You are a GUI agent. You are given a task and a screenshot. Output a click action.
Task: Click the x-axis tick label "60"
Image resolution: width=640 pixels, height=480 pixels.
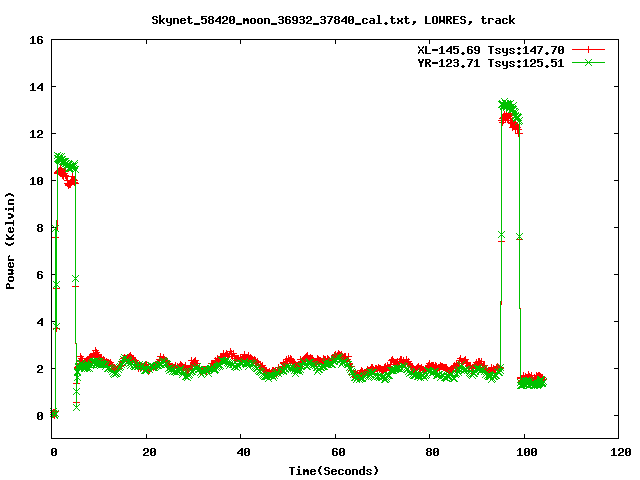pos(338,452)
